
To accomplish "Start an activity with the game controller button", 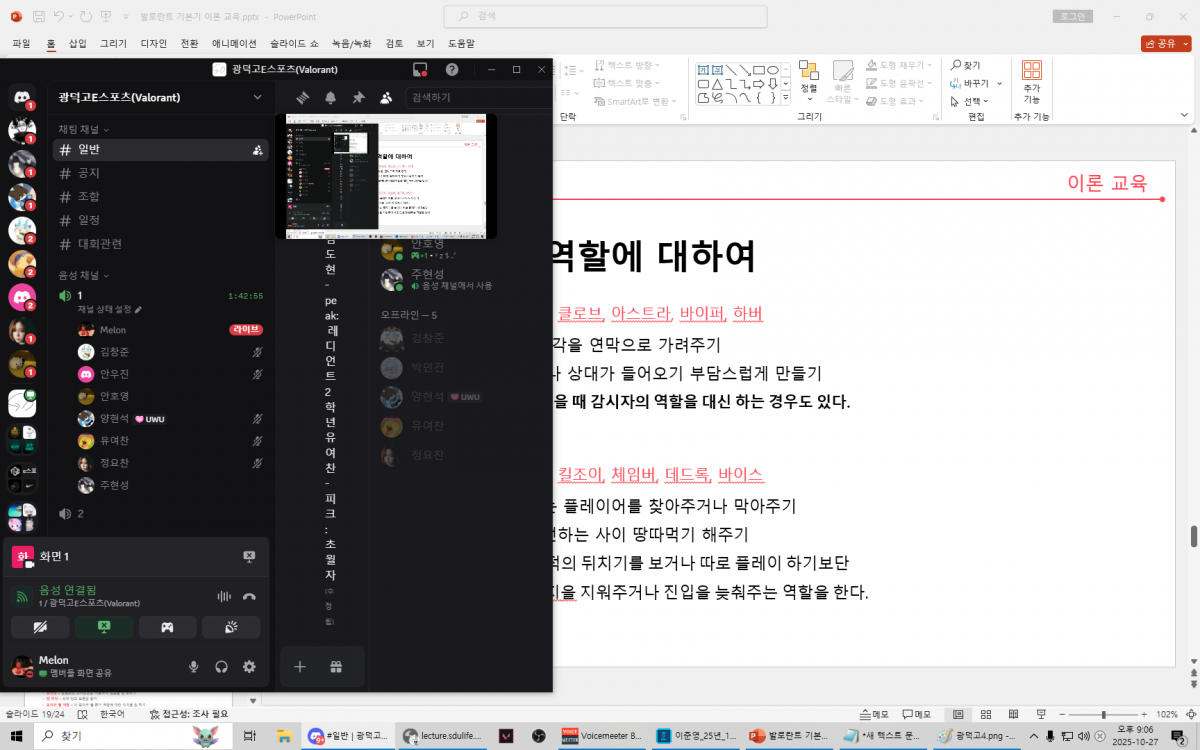I will coord(167,627).
